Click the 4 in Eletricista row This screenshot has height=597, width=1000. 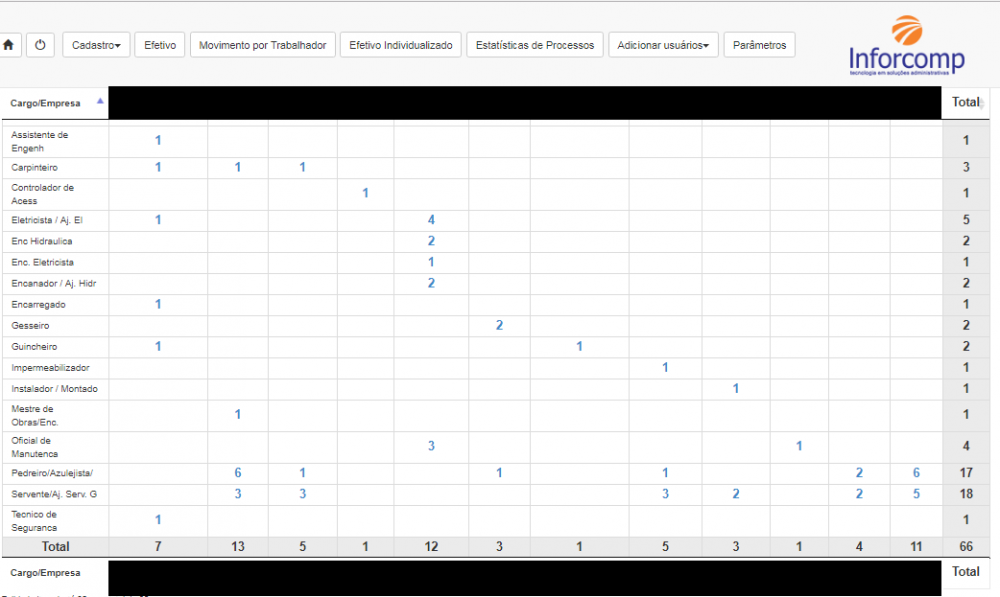[431, 220]
